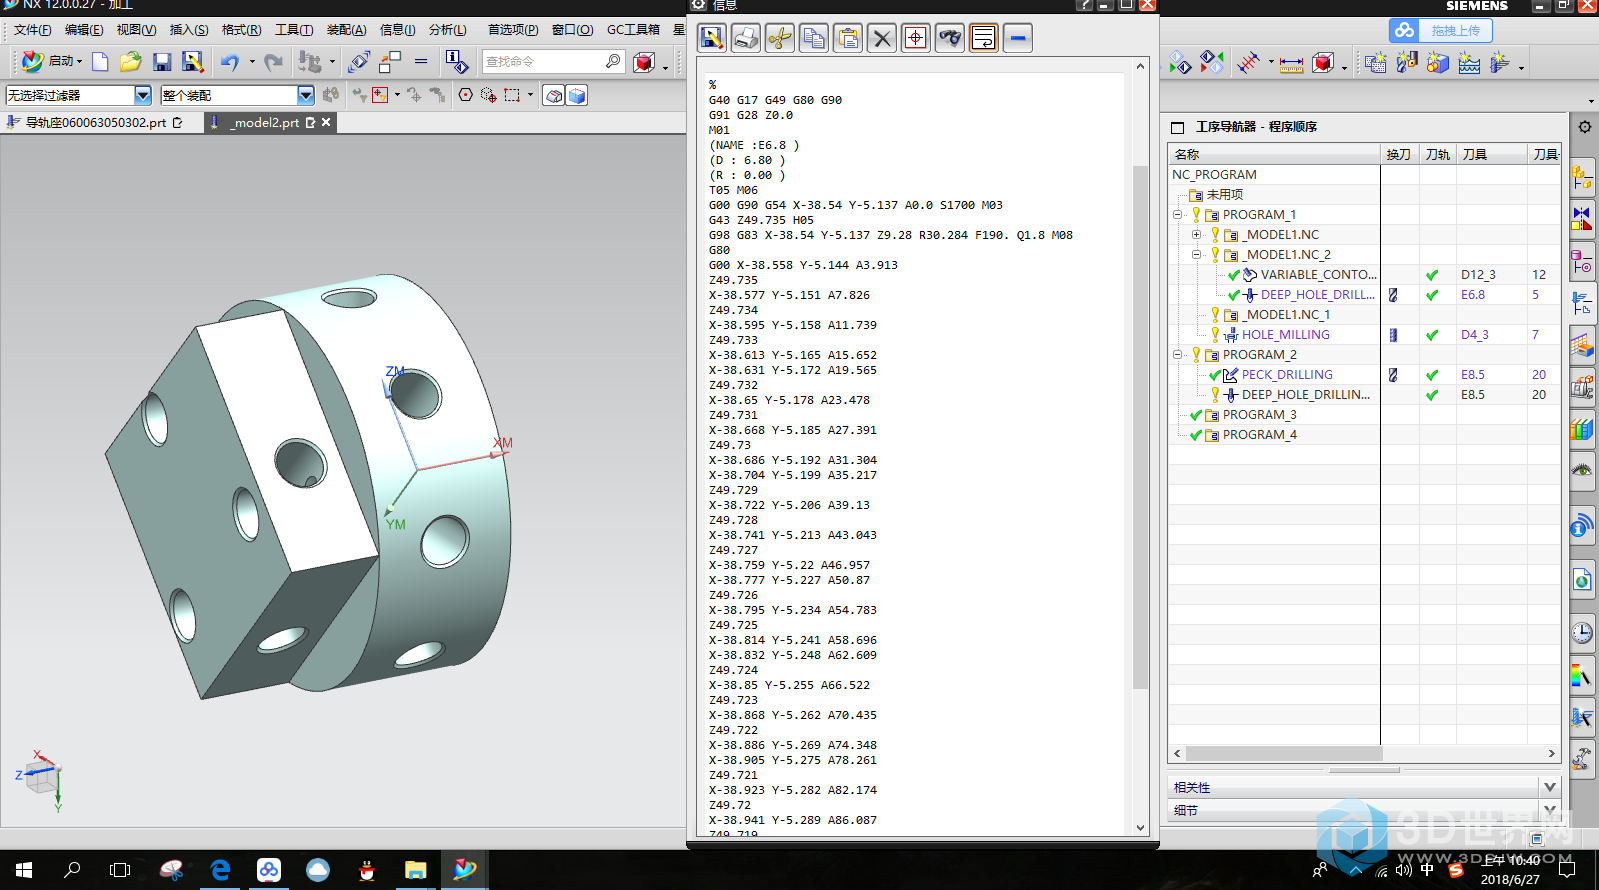Cut text with scissors icon
Screen dimensions: 1599x890
pos(780,38)
